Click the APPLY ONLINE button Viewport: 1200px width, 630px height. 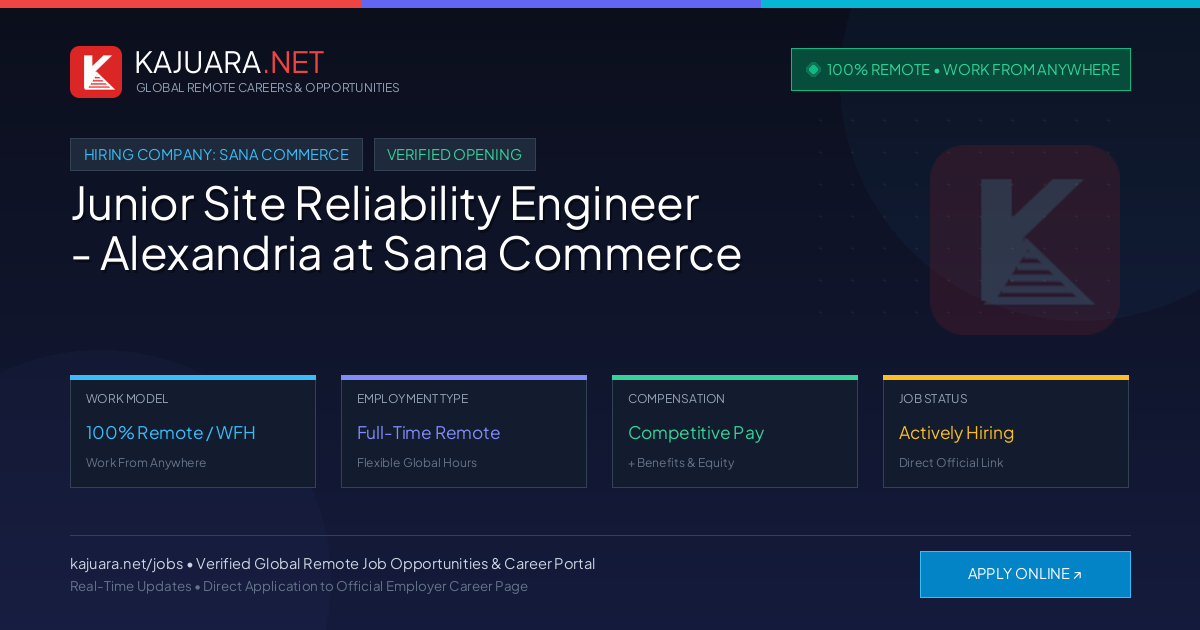click(x=1025, y=574)
